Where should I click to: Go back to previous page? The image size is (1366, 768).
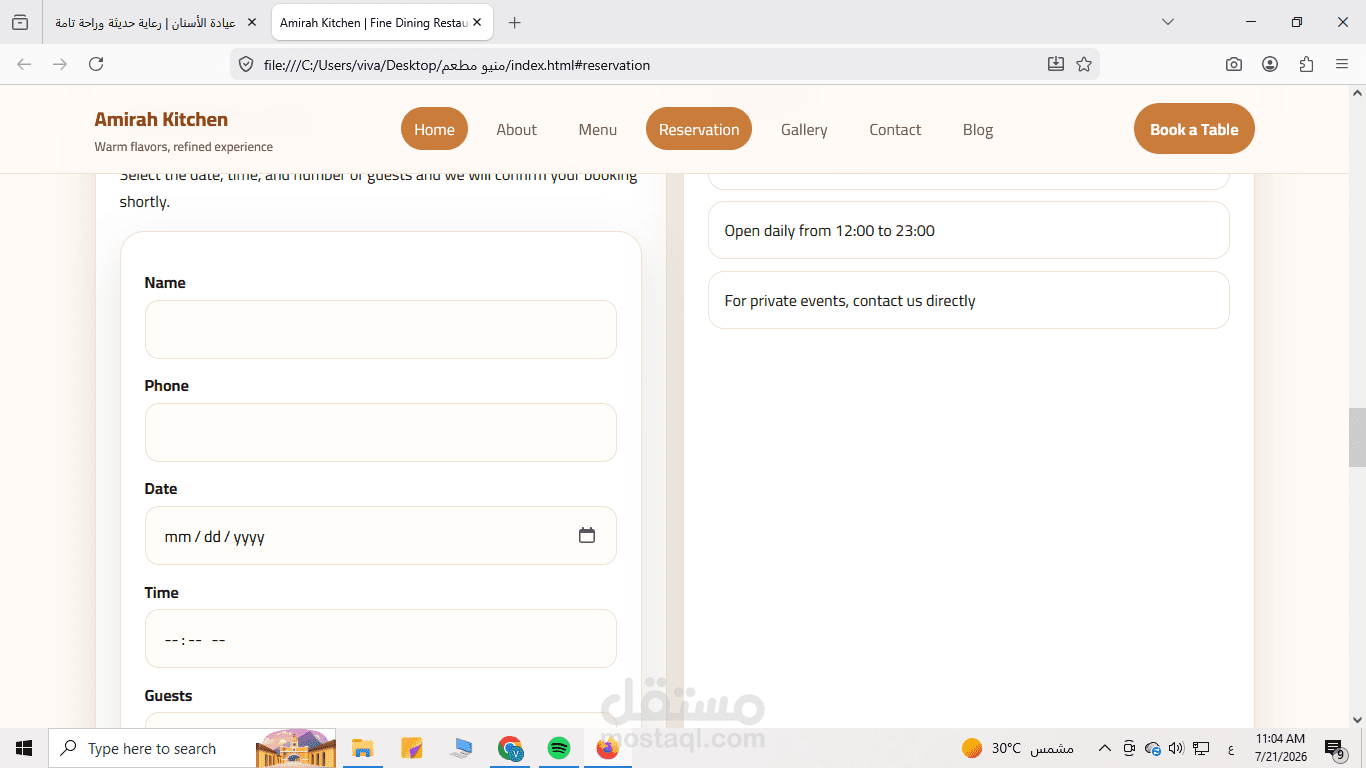tap(24, 64)
